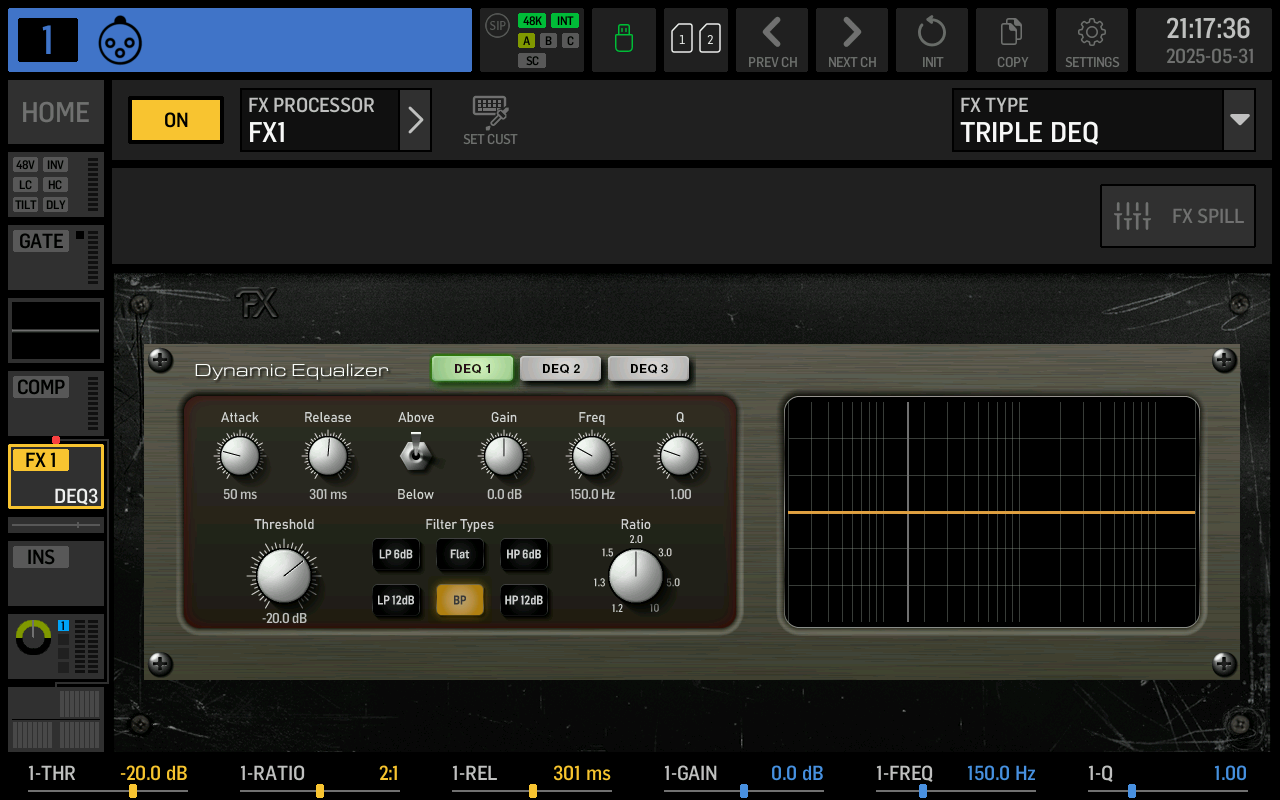Expand the FX PROCESSOR FX1 chevron
The width and height of the screenshot is (1280, 800).
416,120
